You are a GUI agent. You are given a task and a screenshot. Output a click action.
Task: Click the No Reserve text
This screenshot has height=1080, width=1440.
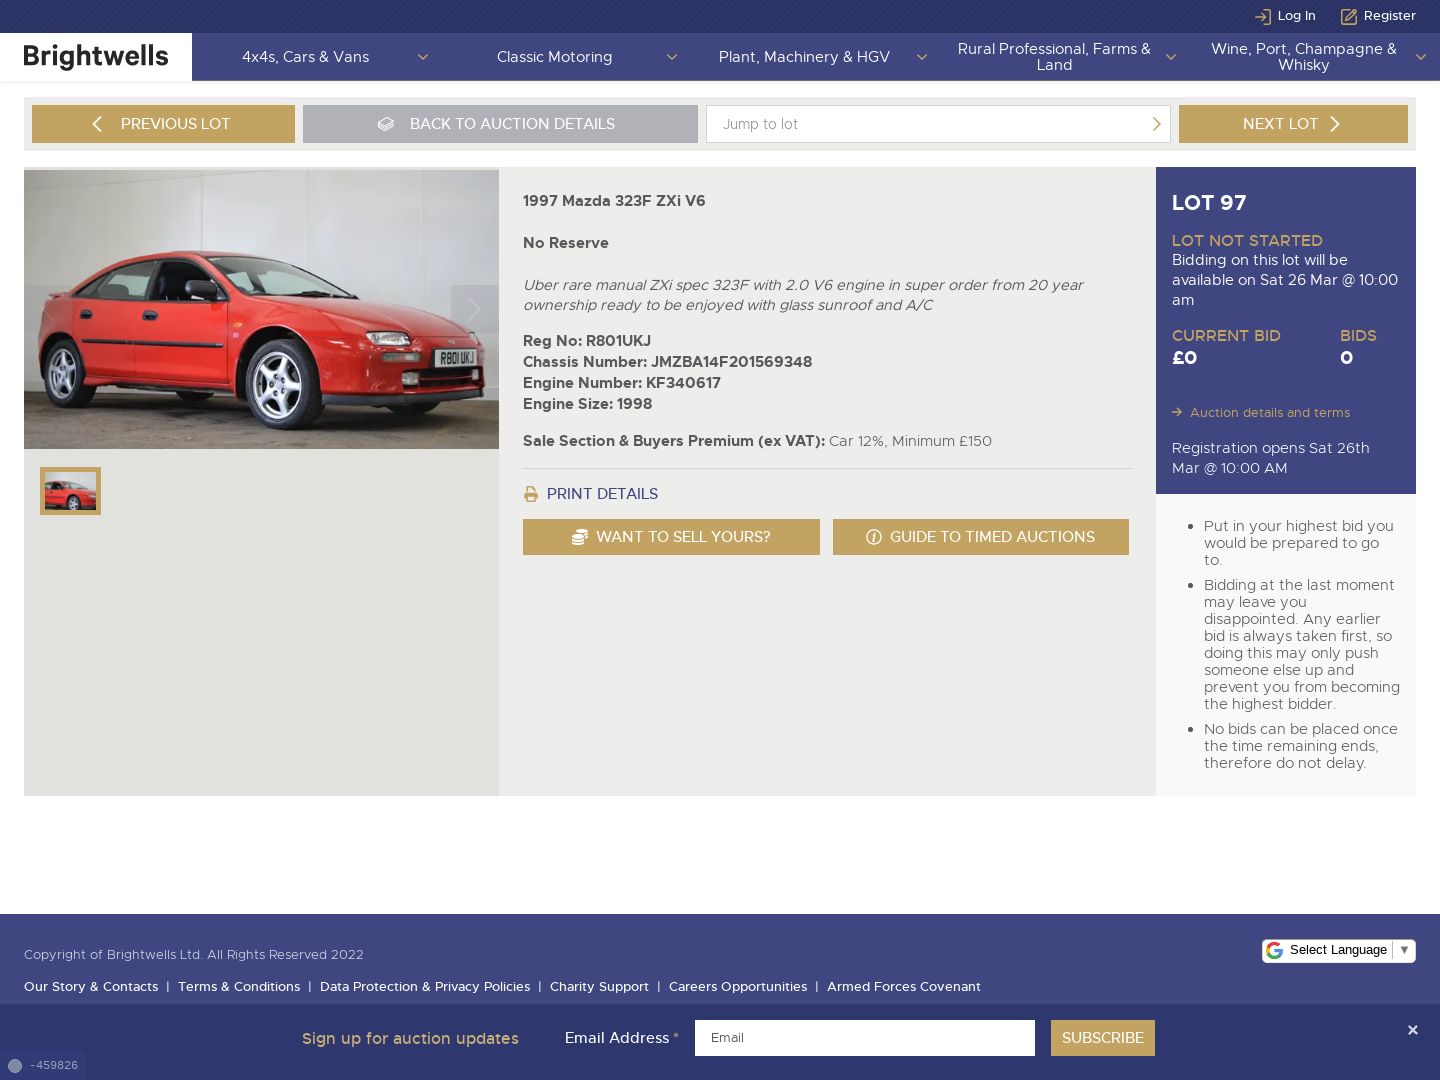(x=566, y=243)
